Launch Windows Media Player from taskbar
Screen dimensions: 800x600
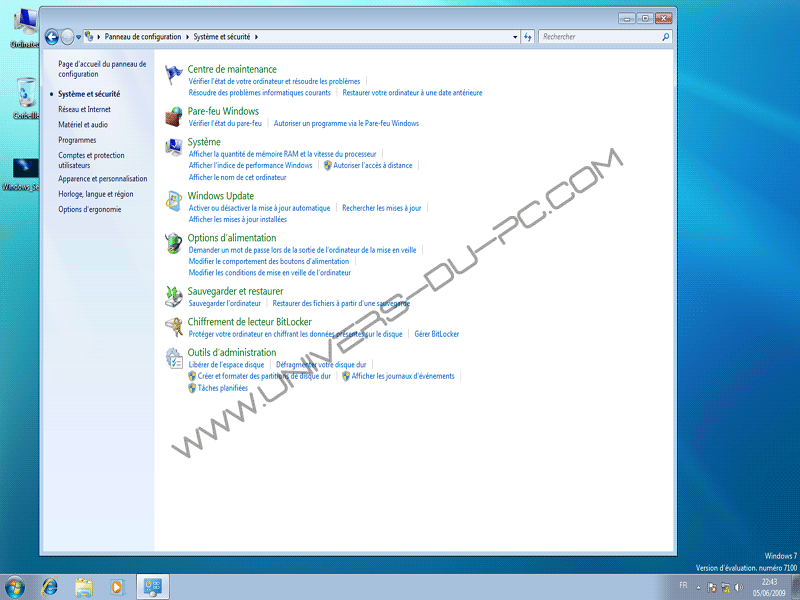click(x=117, y=587)
